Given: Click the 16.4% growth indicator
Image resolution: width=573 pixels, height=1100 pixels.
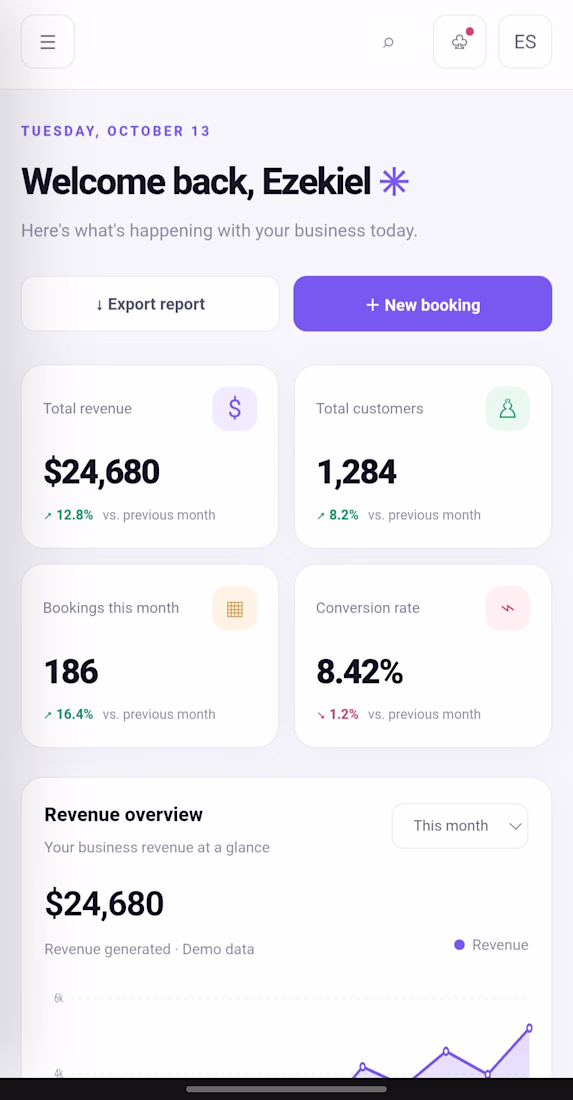Looking at the screenshot, I should (x=68, y=714).
